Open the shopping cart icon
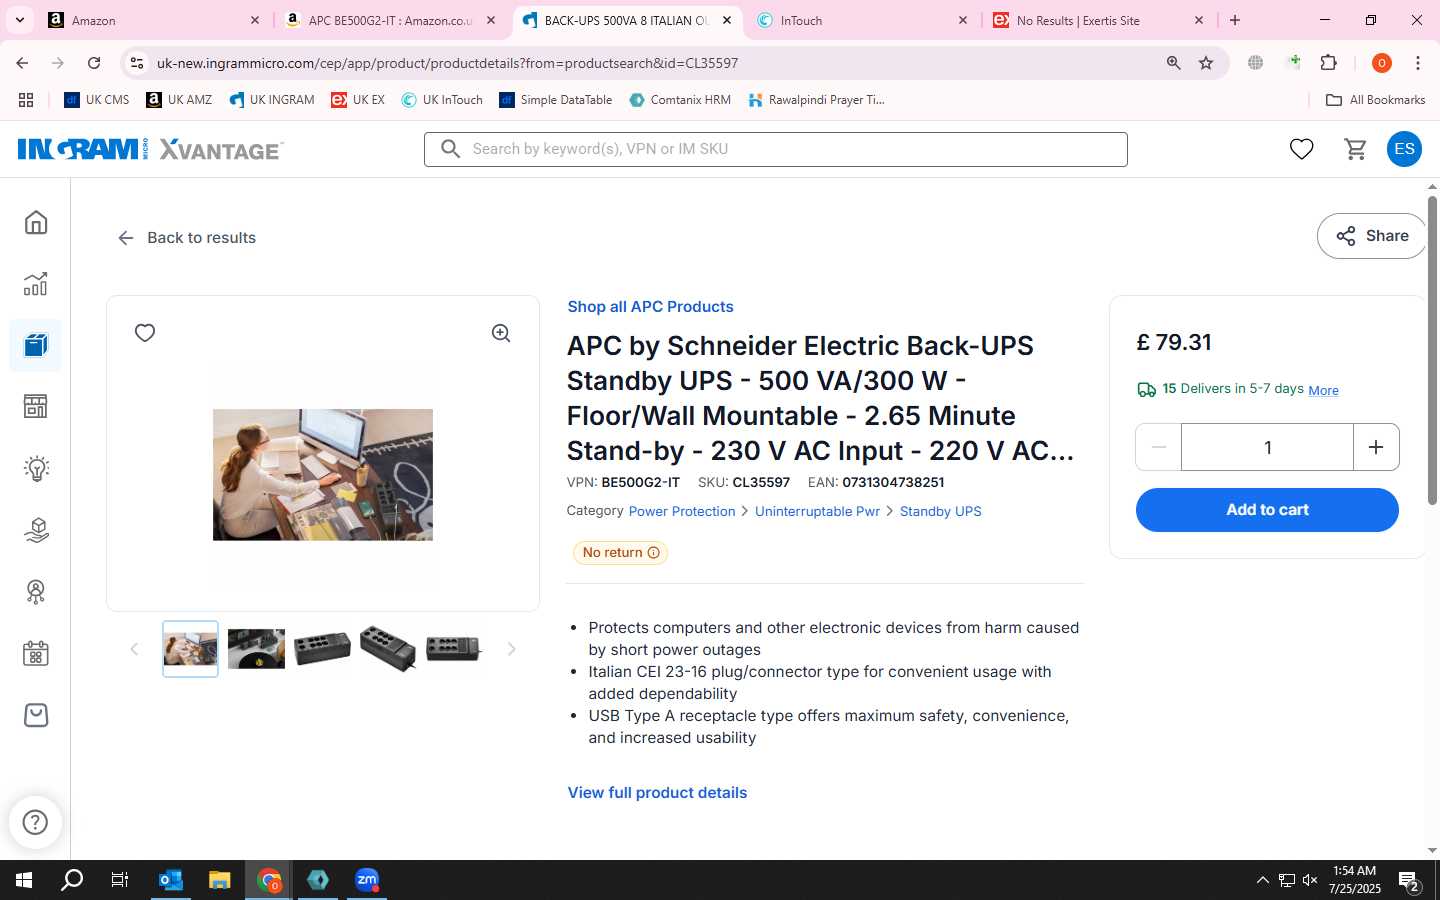Screen dimensions: 1440x900 pos(1355,149)
